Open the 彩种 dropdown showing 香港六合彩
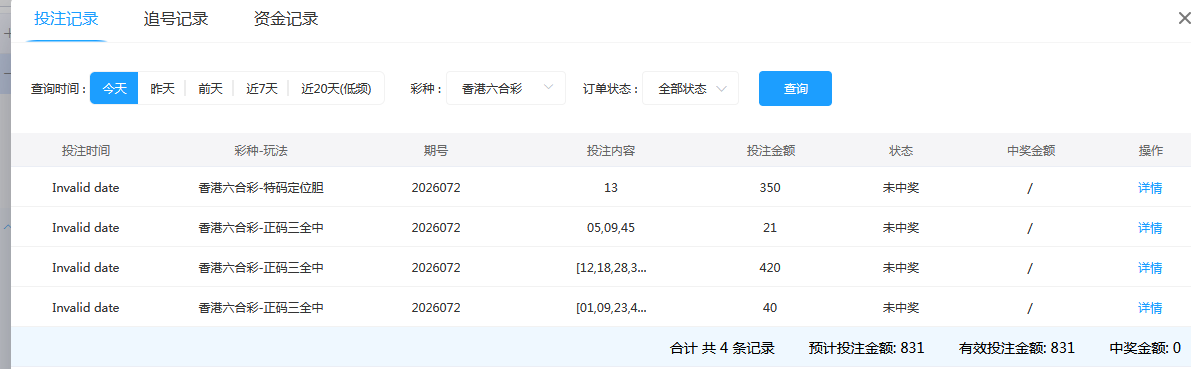This screenshot has height=369, width=1191. pos(506,88)
